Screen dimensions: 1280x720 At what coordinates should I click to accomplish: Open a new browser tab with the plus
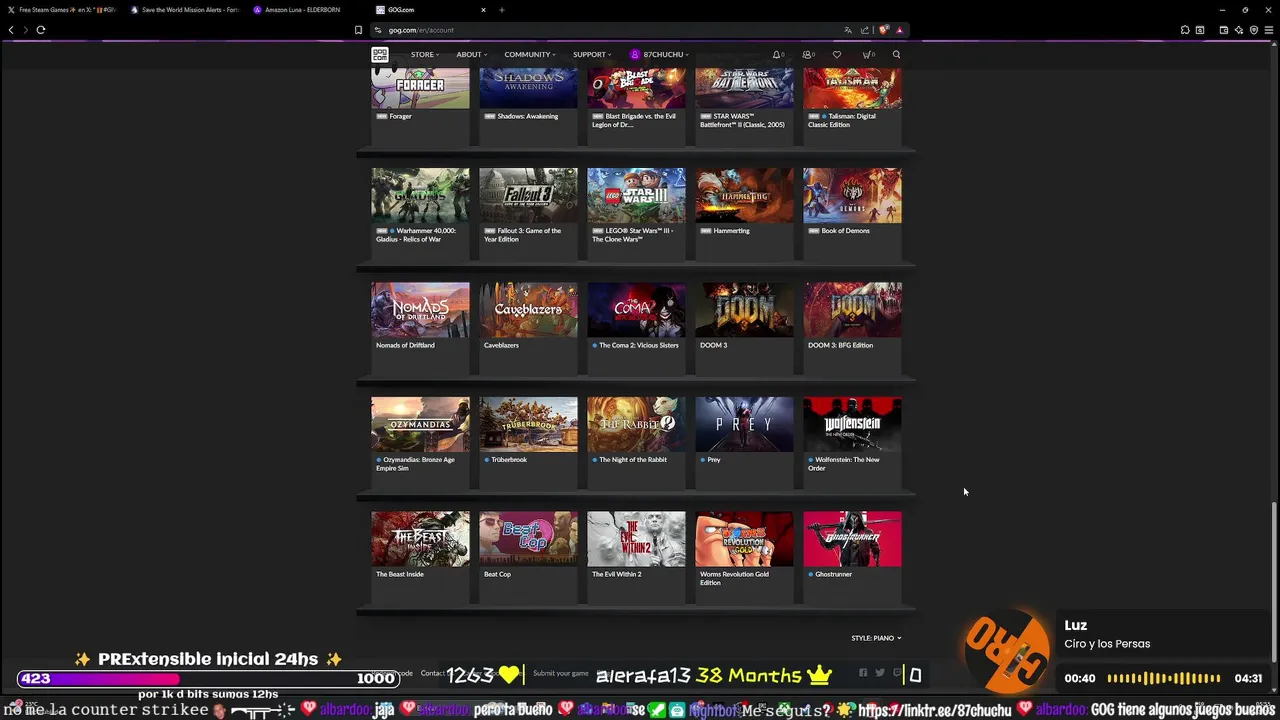[502, 10]
